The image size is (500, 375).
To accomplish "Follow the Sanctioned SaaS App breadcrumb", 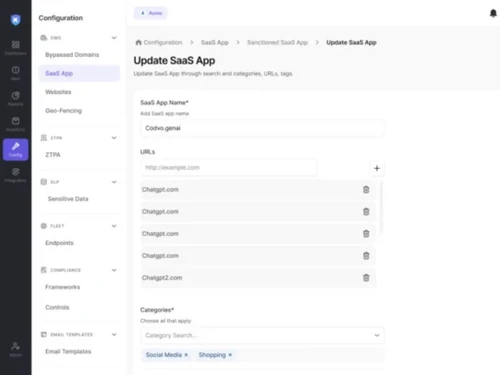I will pyautogui.click(x=277, y=42).
